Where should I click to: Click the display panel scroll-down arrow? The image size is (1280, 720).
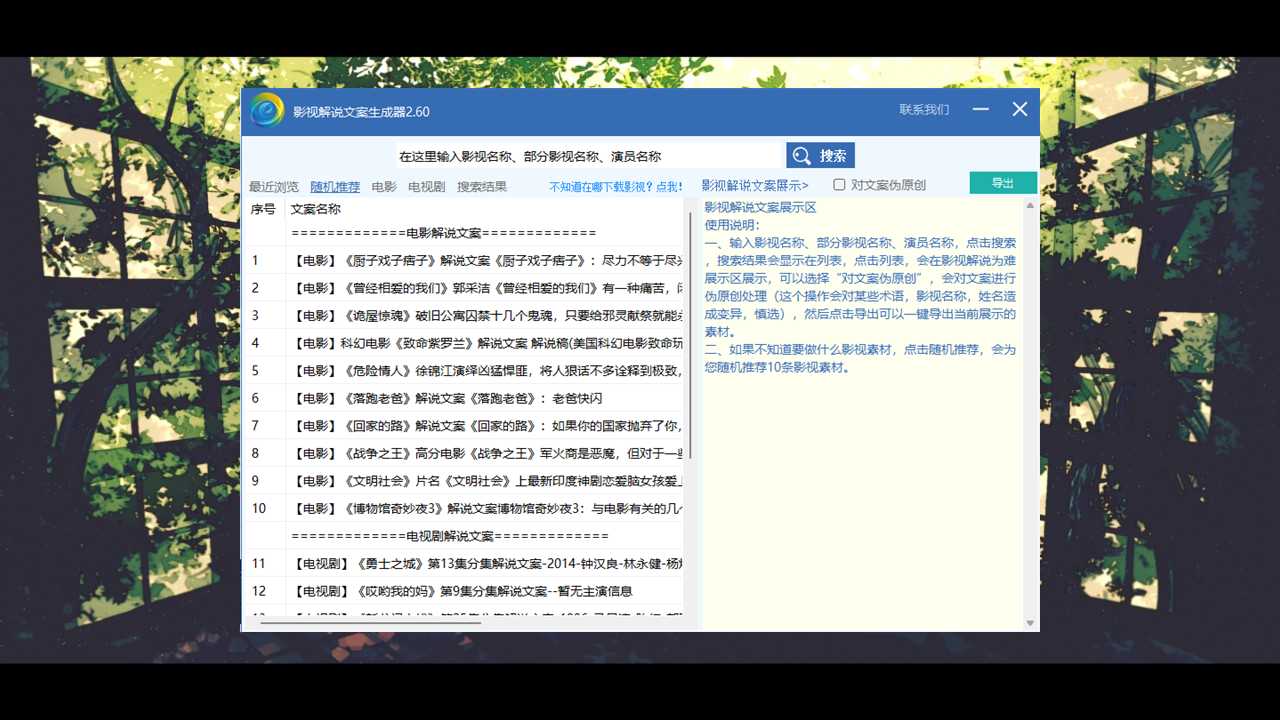1030,623
